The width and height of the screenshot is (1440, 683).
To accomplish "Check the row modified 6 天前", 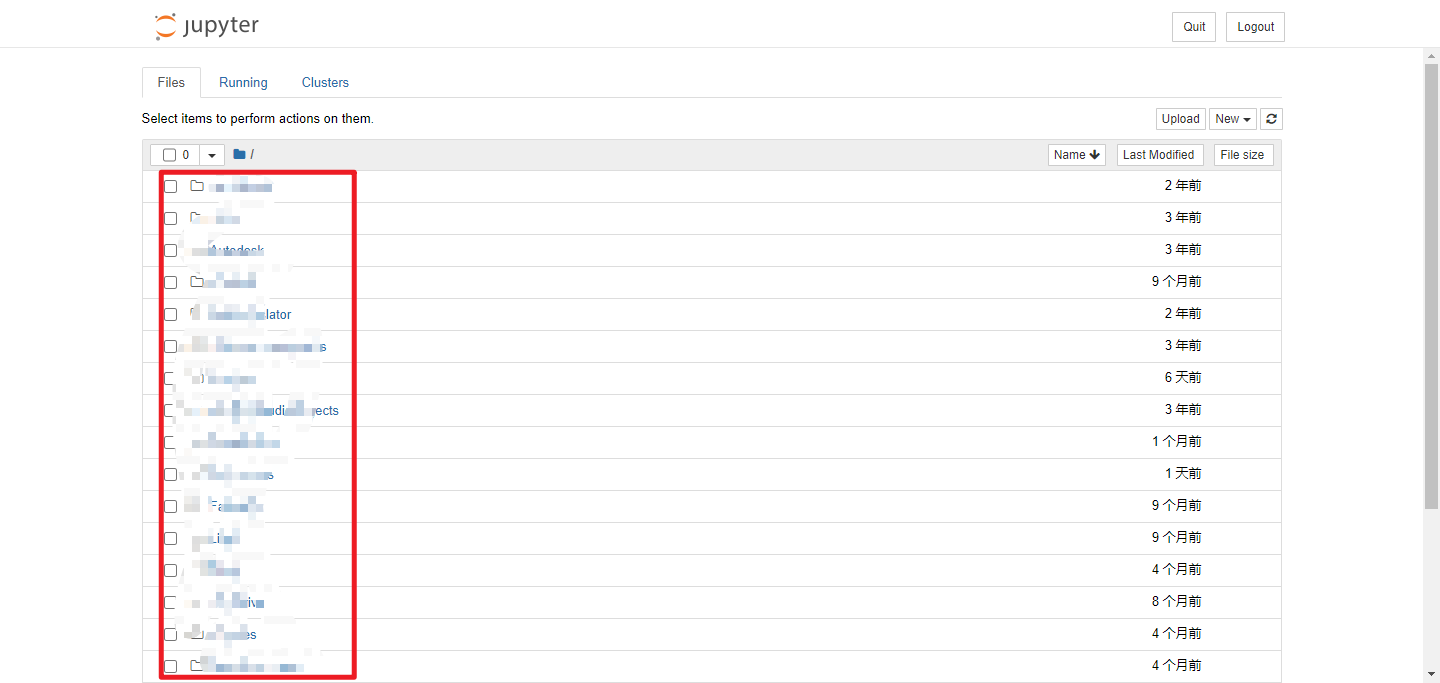I will (x=170, y=378).
